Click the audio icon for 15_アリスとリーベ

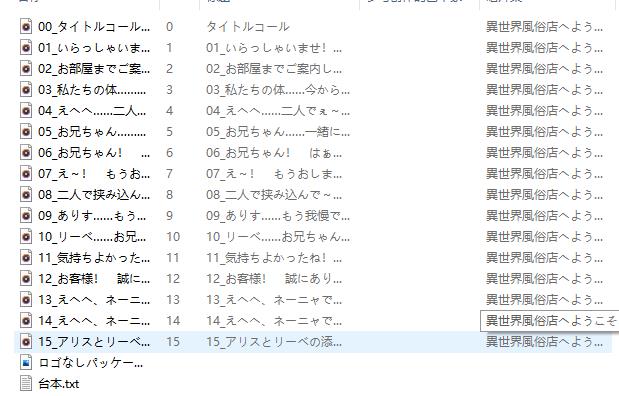click(x=26, y=342)
